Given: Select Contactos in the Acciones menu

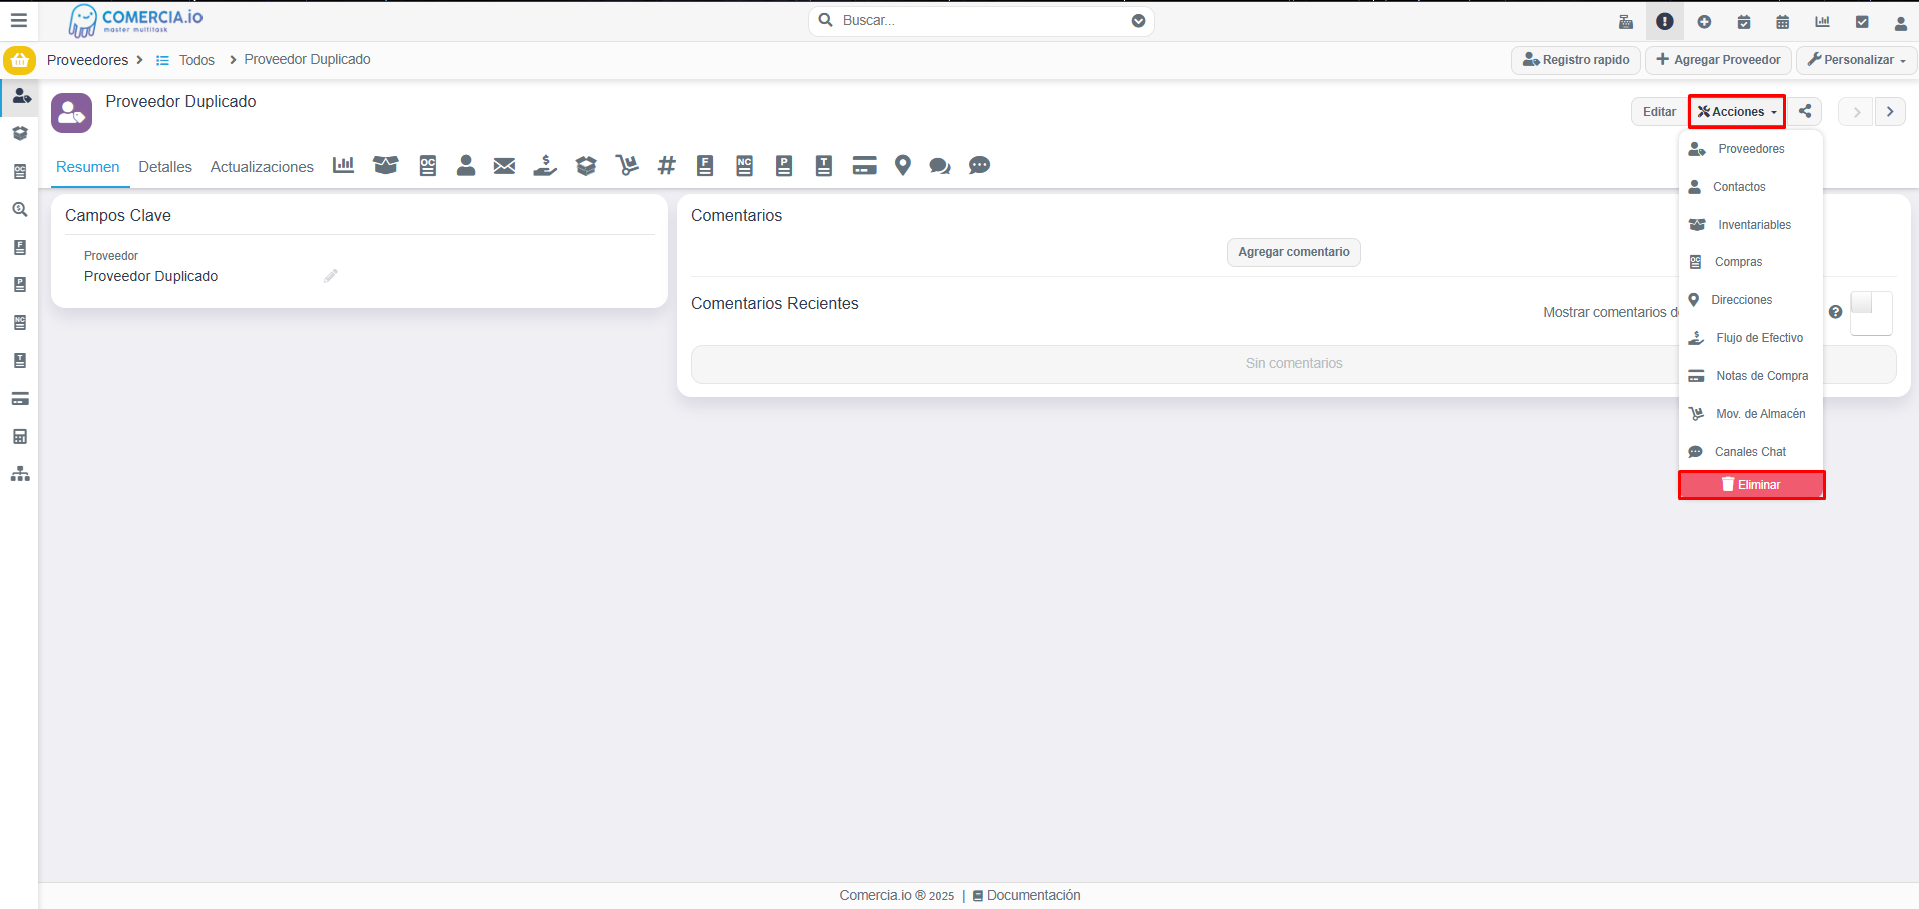Looking at the screenshot, I should point(1751,187).
